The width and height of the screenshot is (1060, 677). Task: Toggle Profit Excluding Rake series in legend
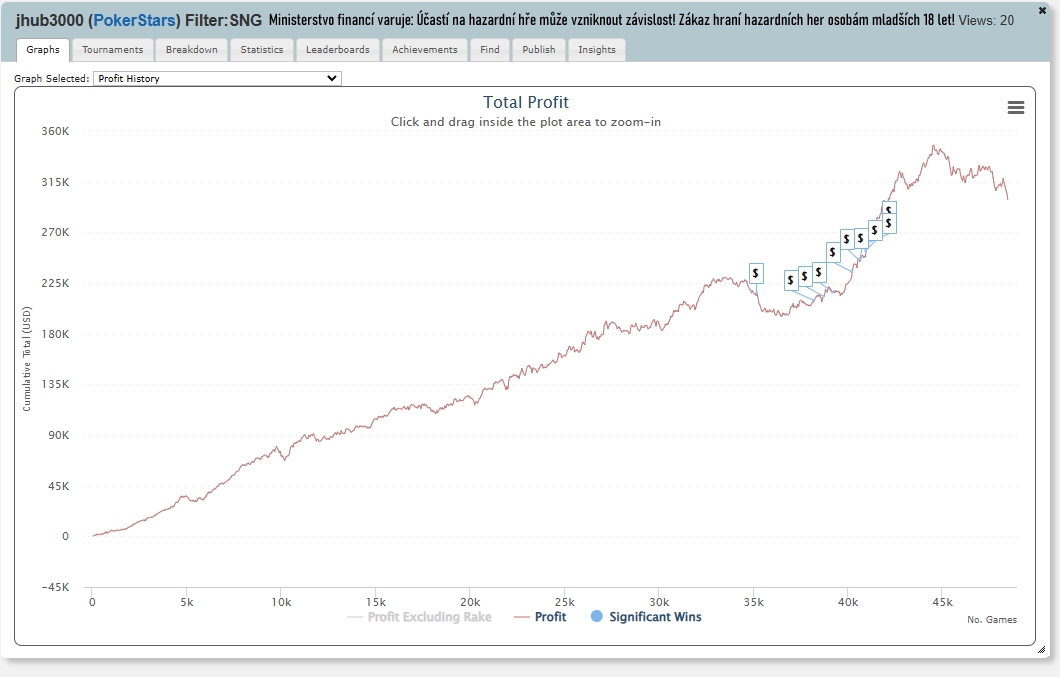[419, 617]
